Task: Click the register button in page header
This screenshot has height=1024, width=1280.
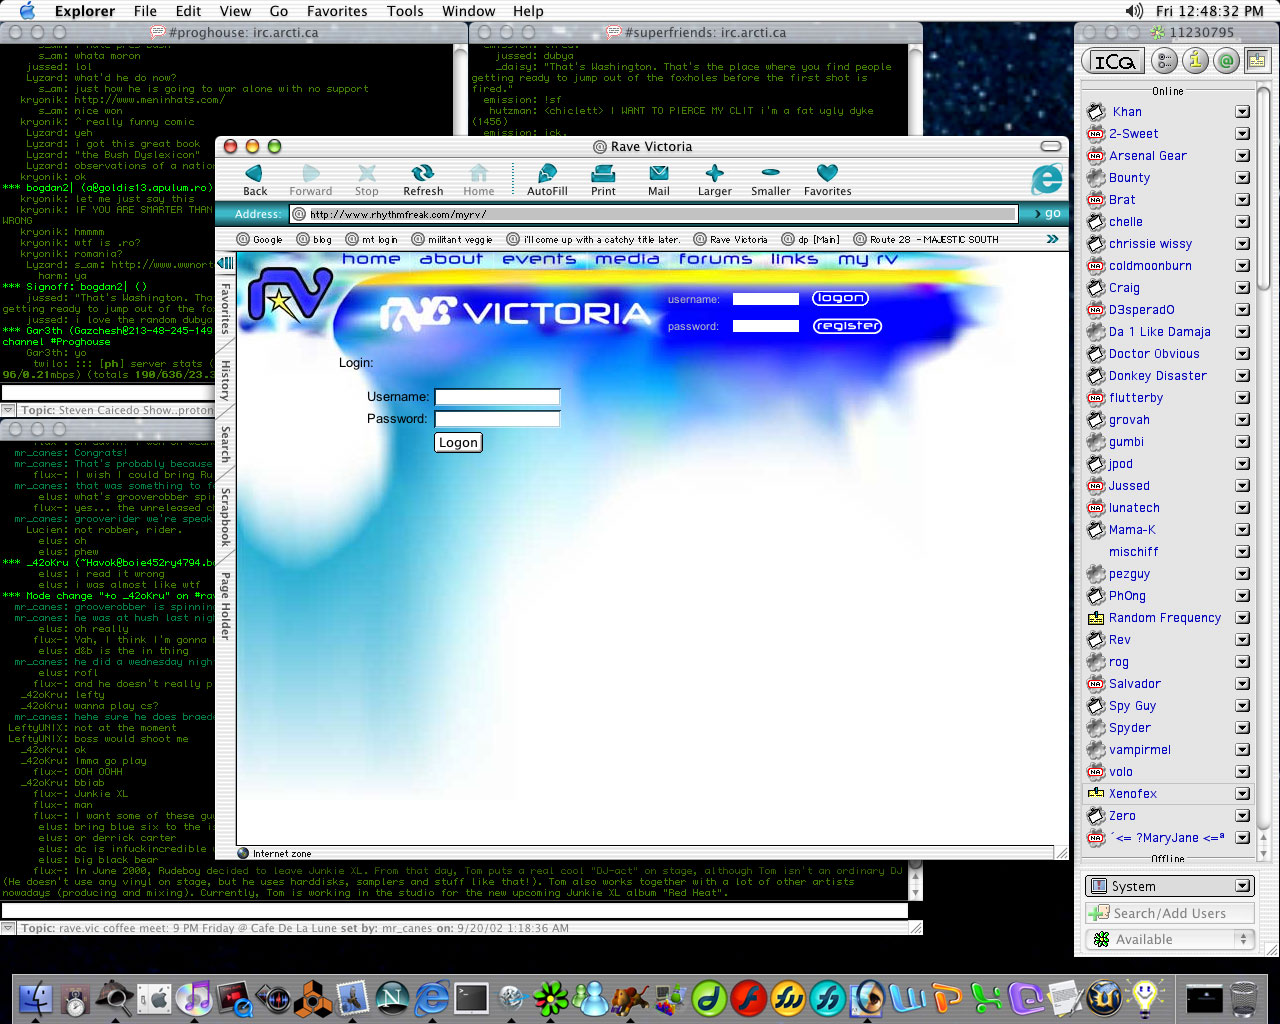Action: (847, 326)
